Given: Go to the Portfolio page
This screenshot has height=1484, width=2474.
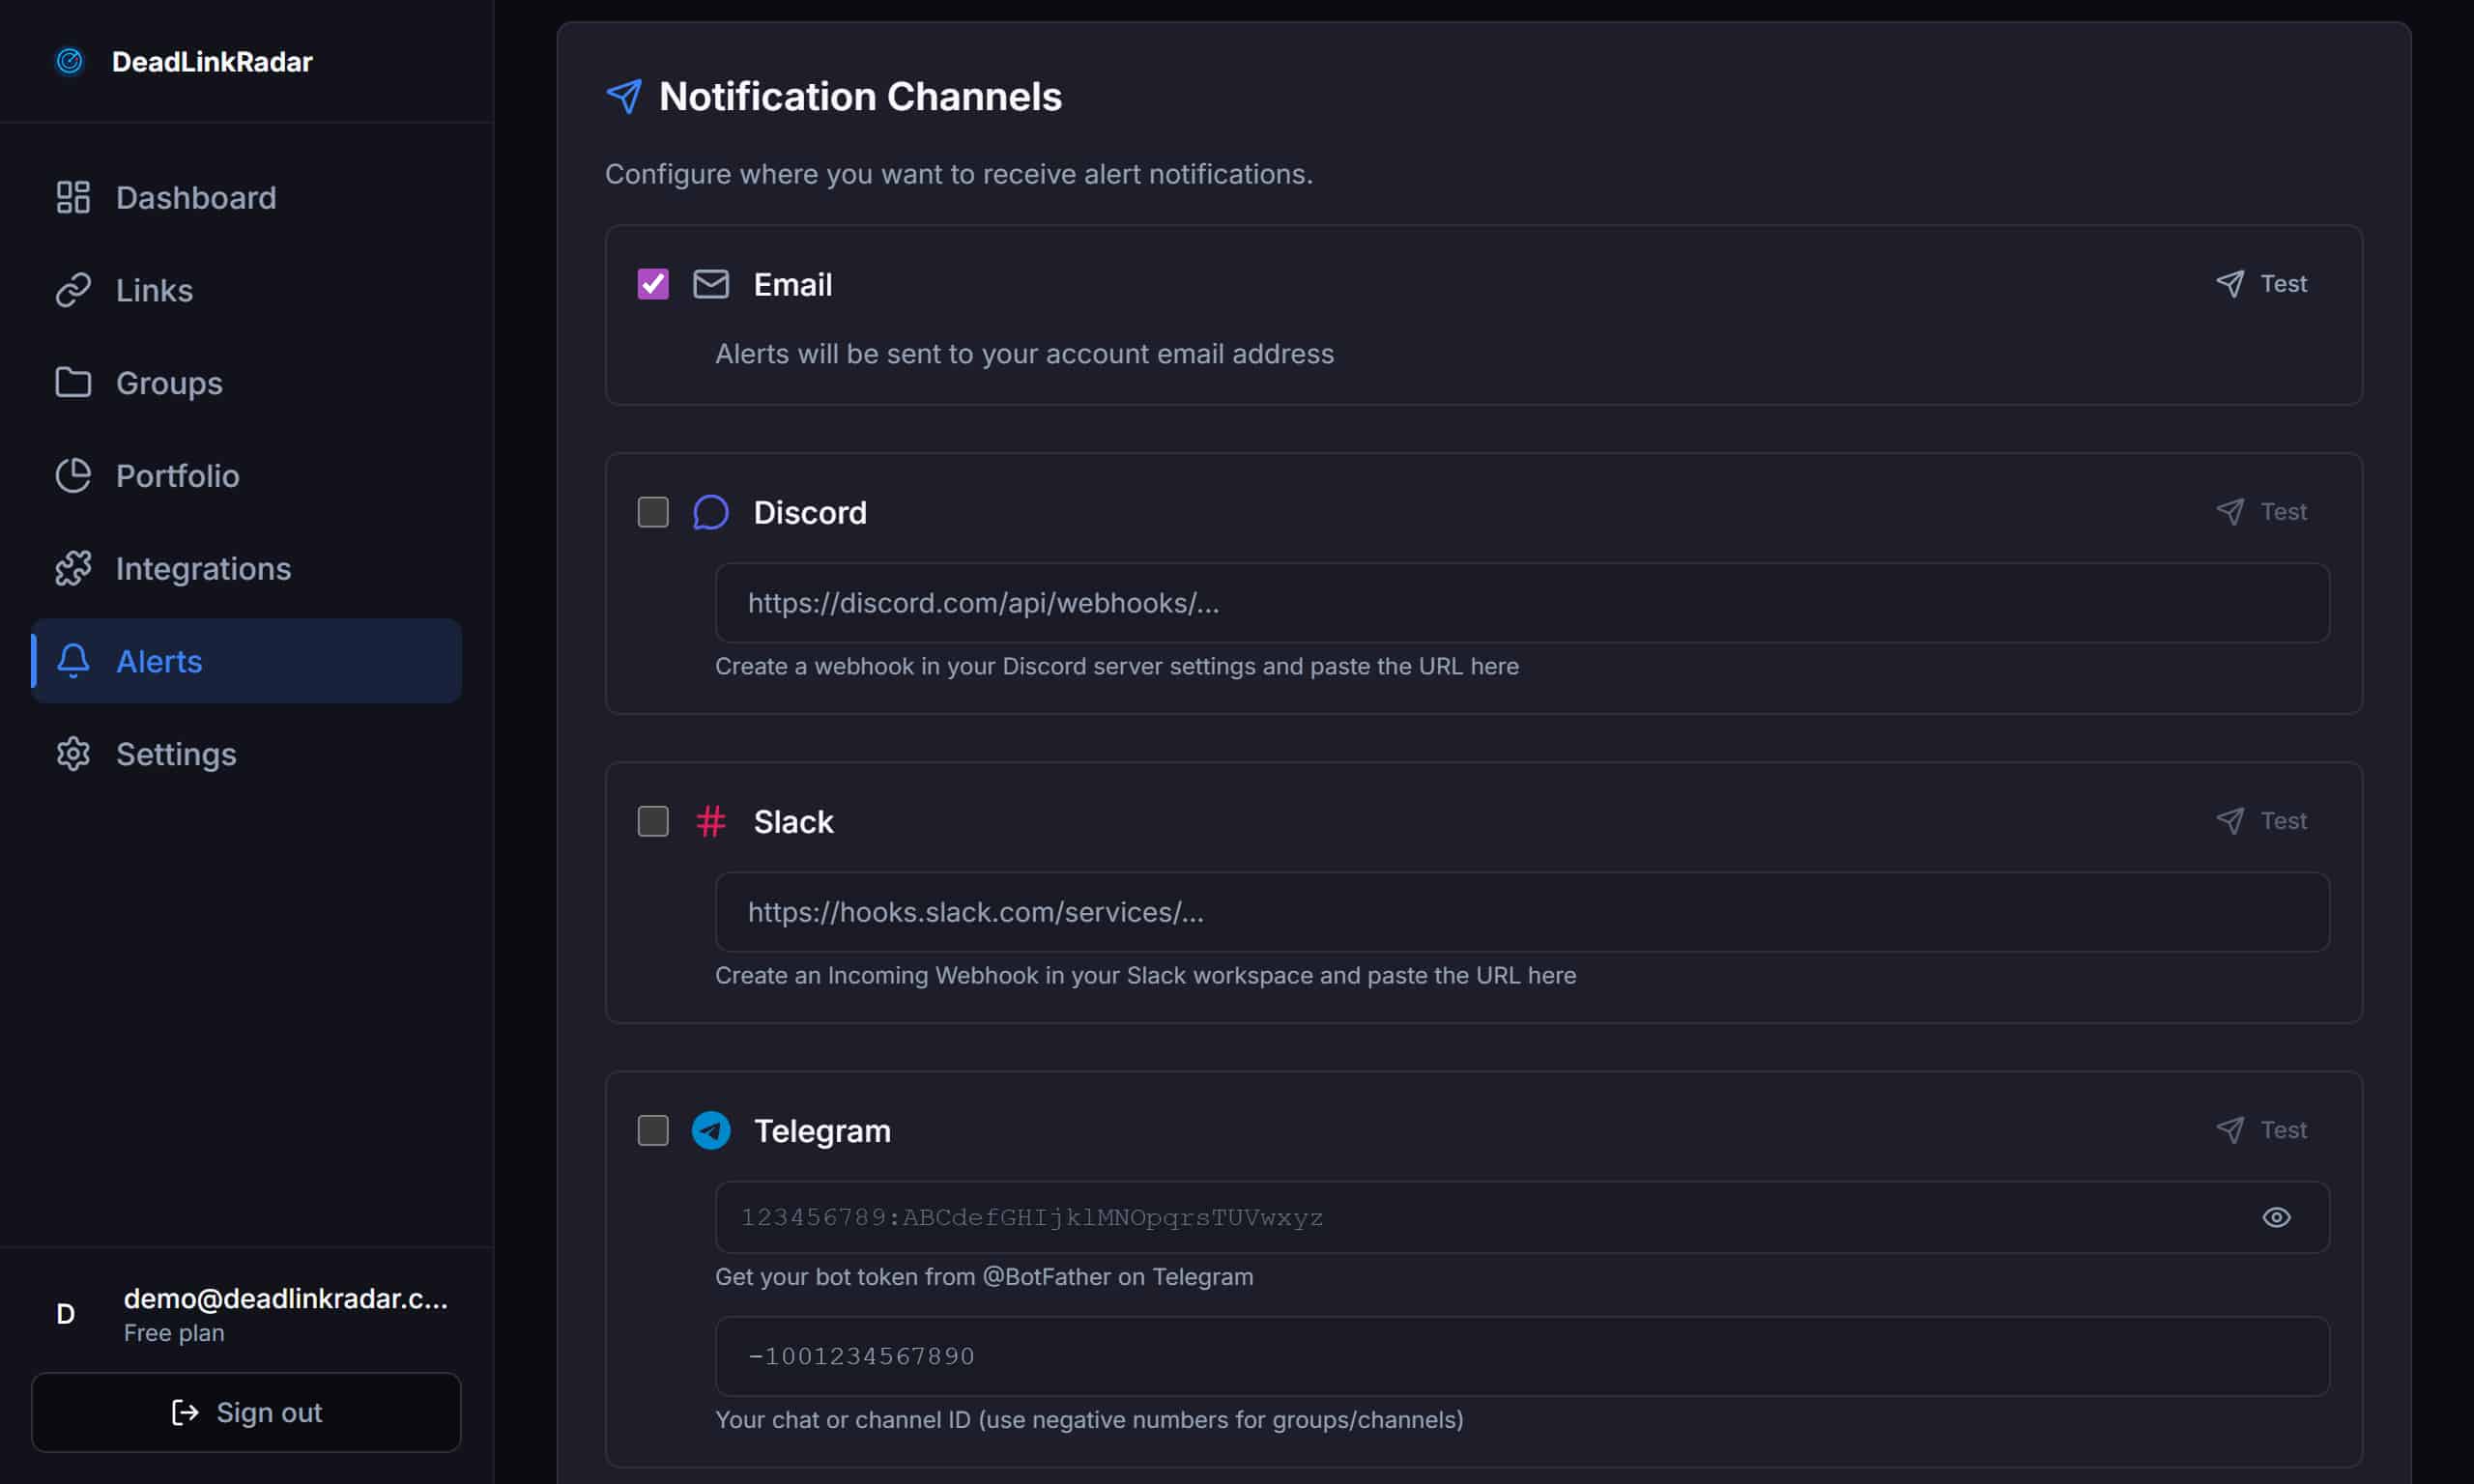Looking at the screenshot, I should (x=177, y=475).
